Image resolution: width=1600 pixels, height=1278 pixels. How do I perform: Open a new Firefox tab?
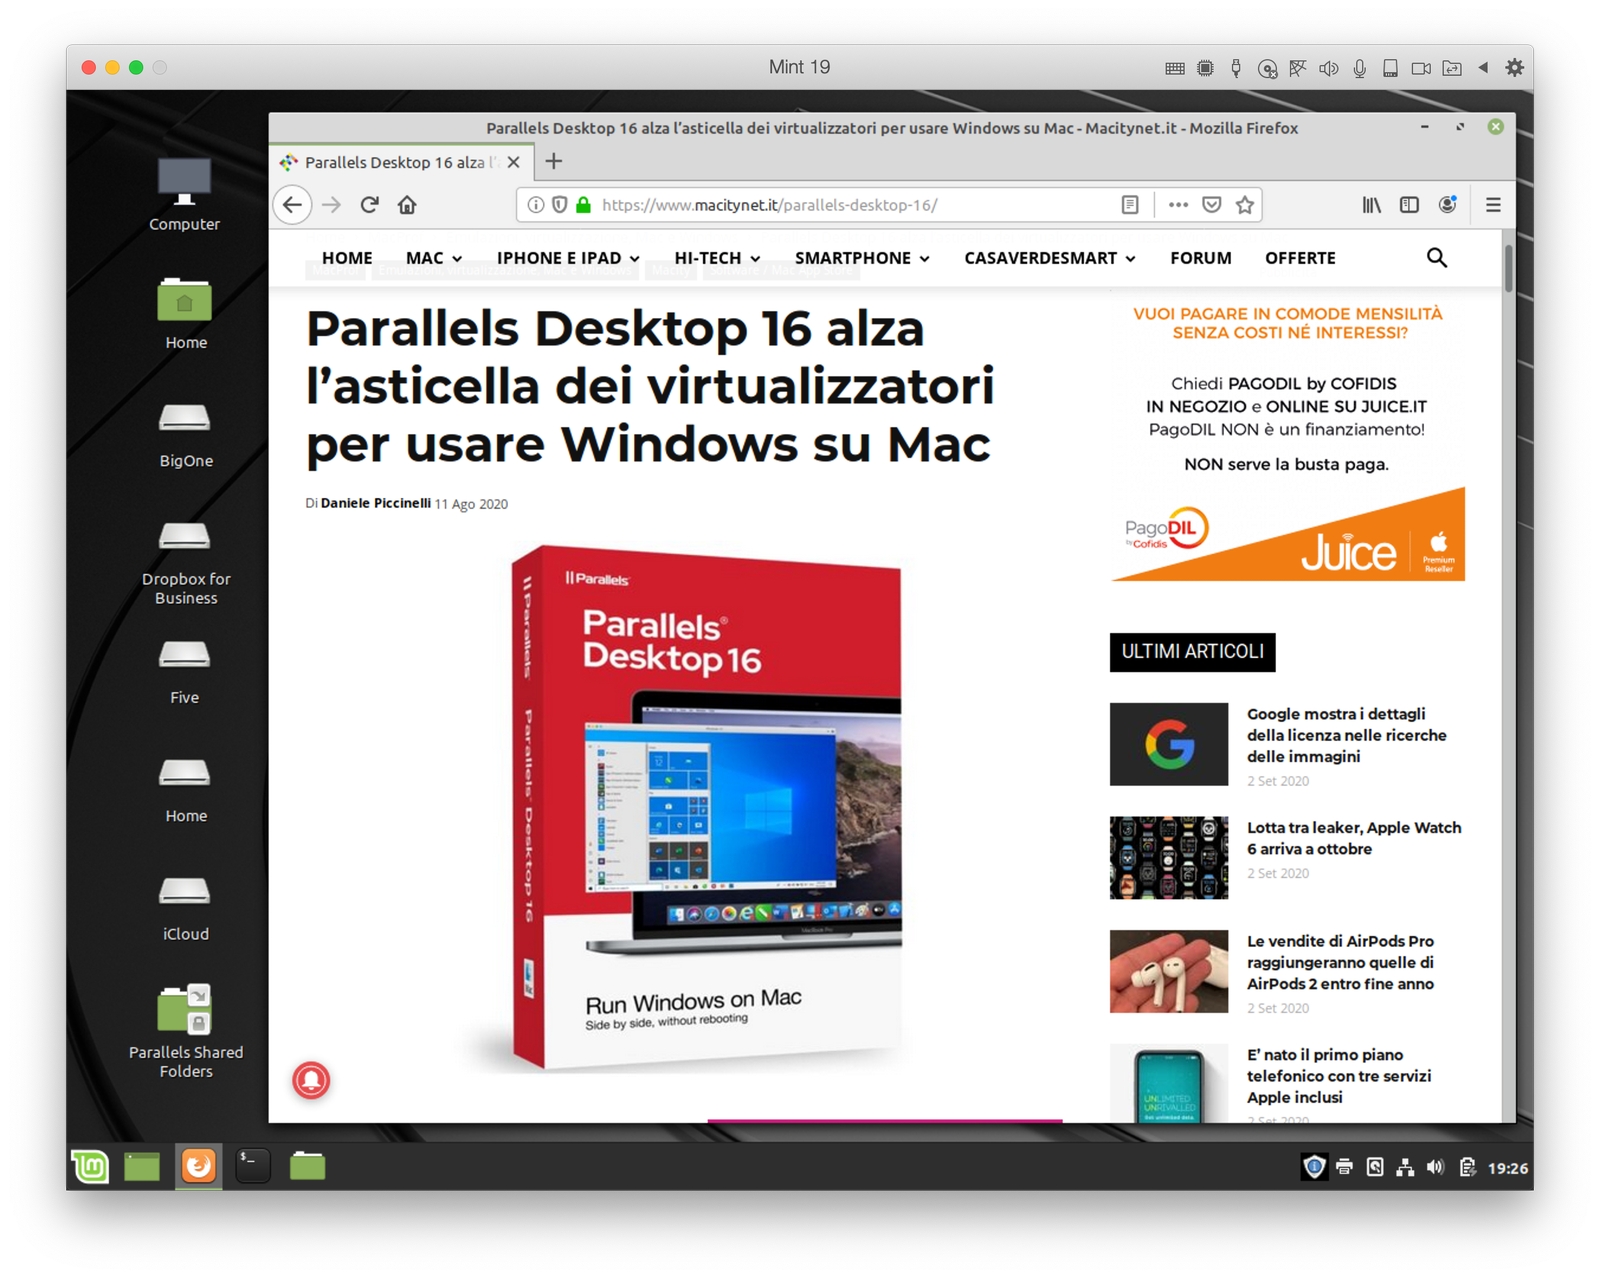coord(554,161)
